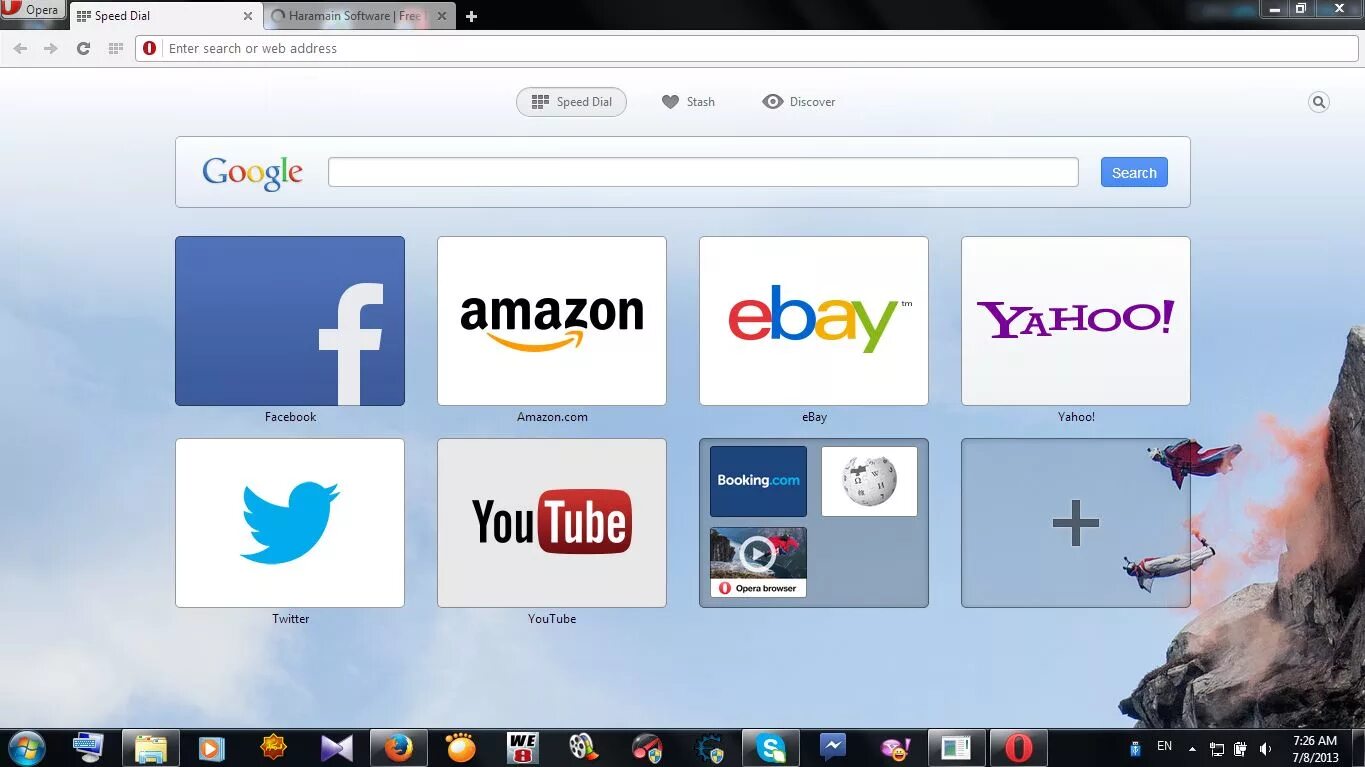Switch to Skype in the taskbar

[x=771, y=747]
